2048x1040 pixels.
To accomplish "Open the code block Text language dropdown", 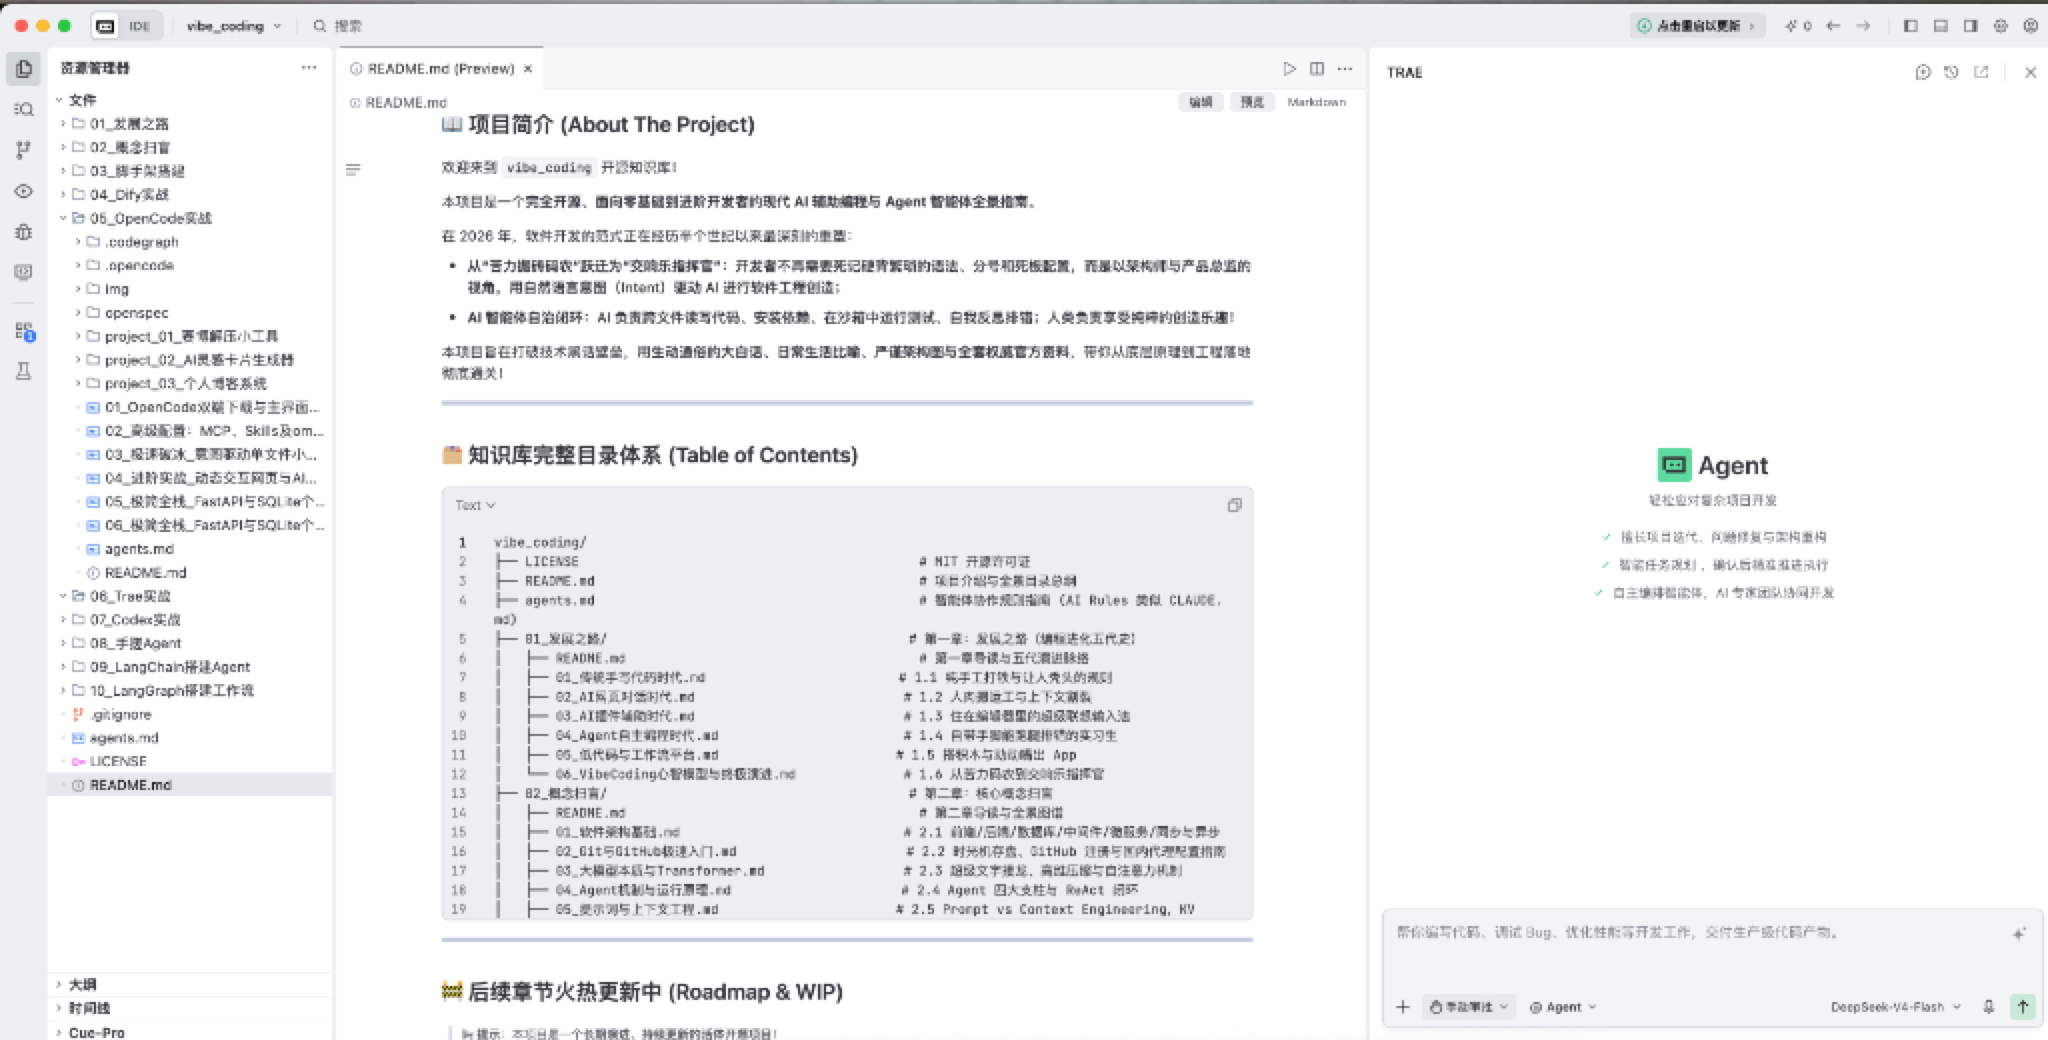I will pyautogui.click(x=475, y=505).
